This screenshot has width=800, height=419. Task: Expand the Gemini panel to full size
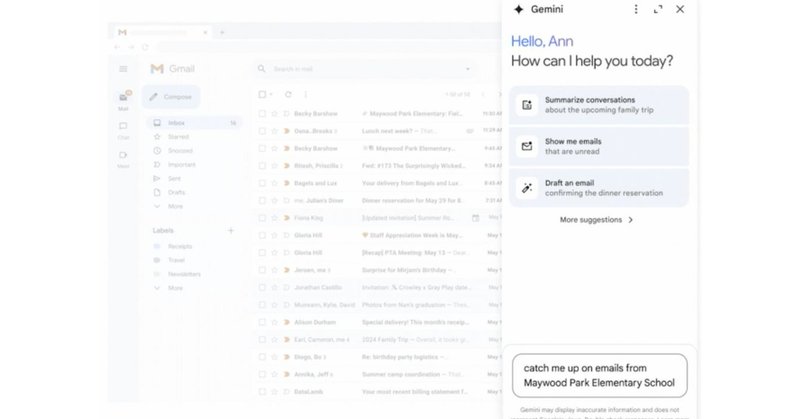(658, 9)
